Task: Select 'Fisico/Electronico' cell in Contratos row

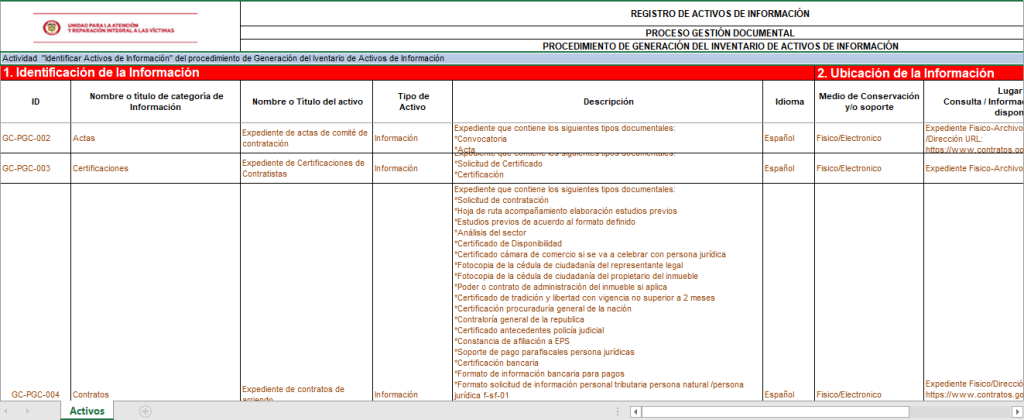Action: [x=869, y=292]
